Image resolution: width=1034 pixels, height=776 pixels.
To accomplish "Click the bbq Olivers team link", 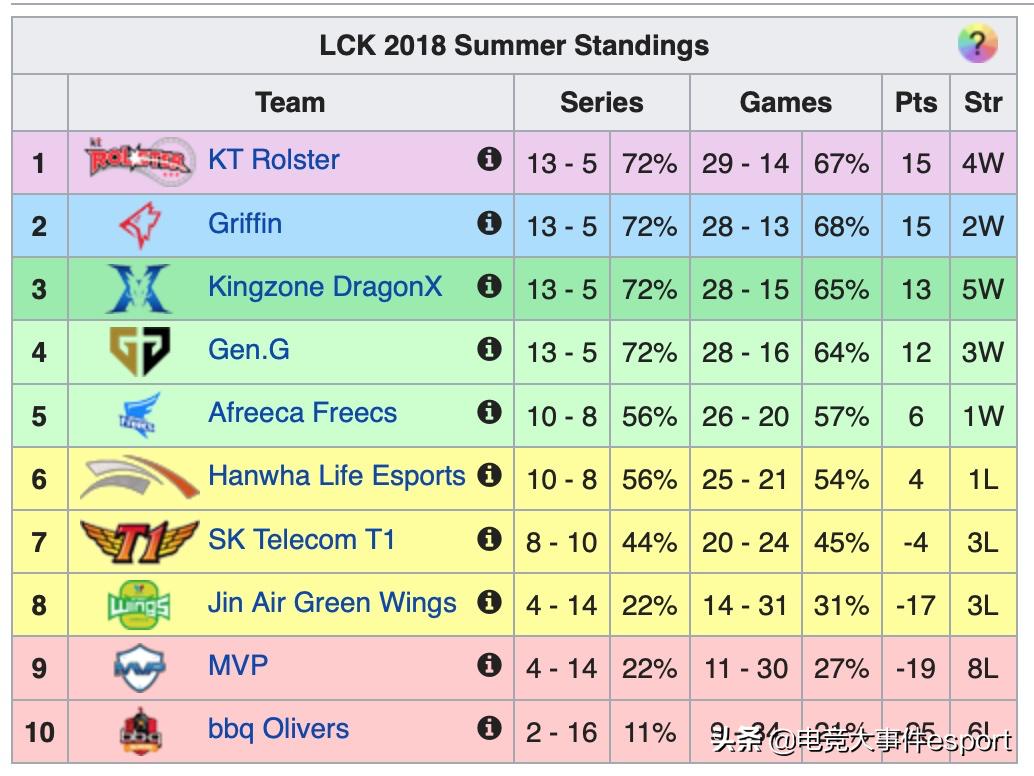I will pos(278,729).
